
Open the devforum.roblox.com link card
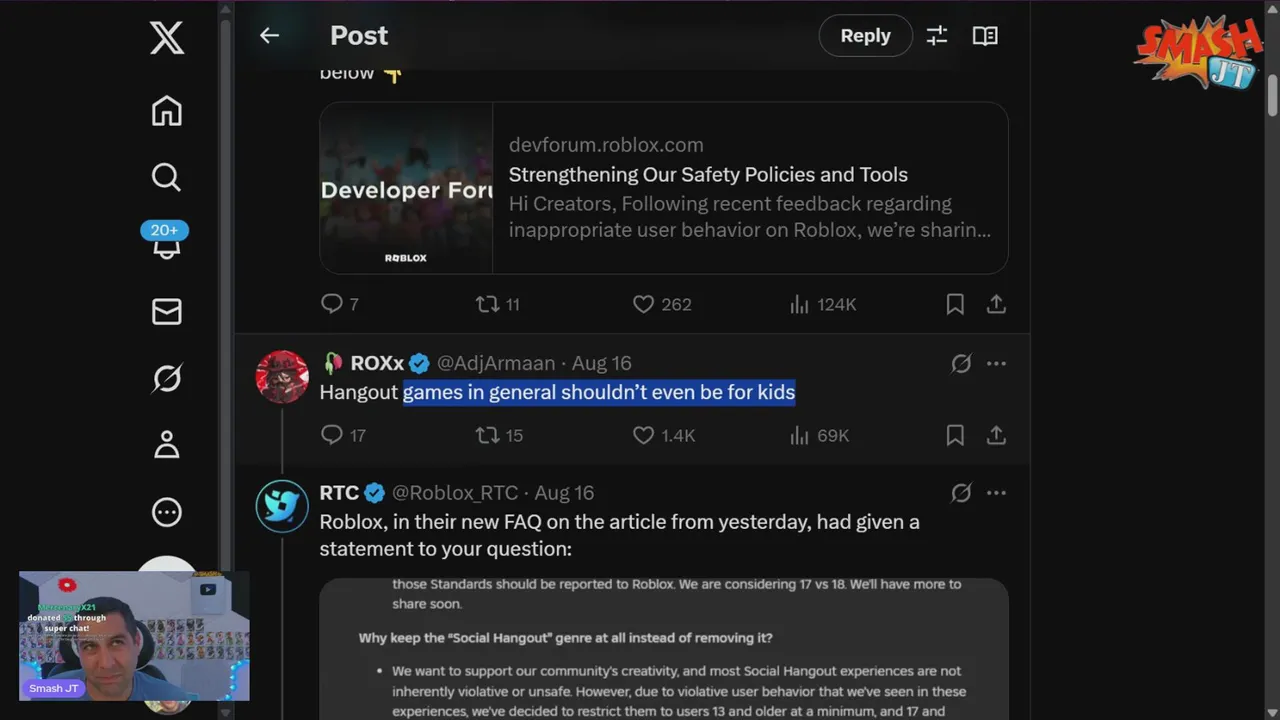(x=664, y=188)
